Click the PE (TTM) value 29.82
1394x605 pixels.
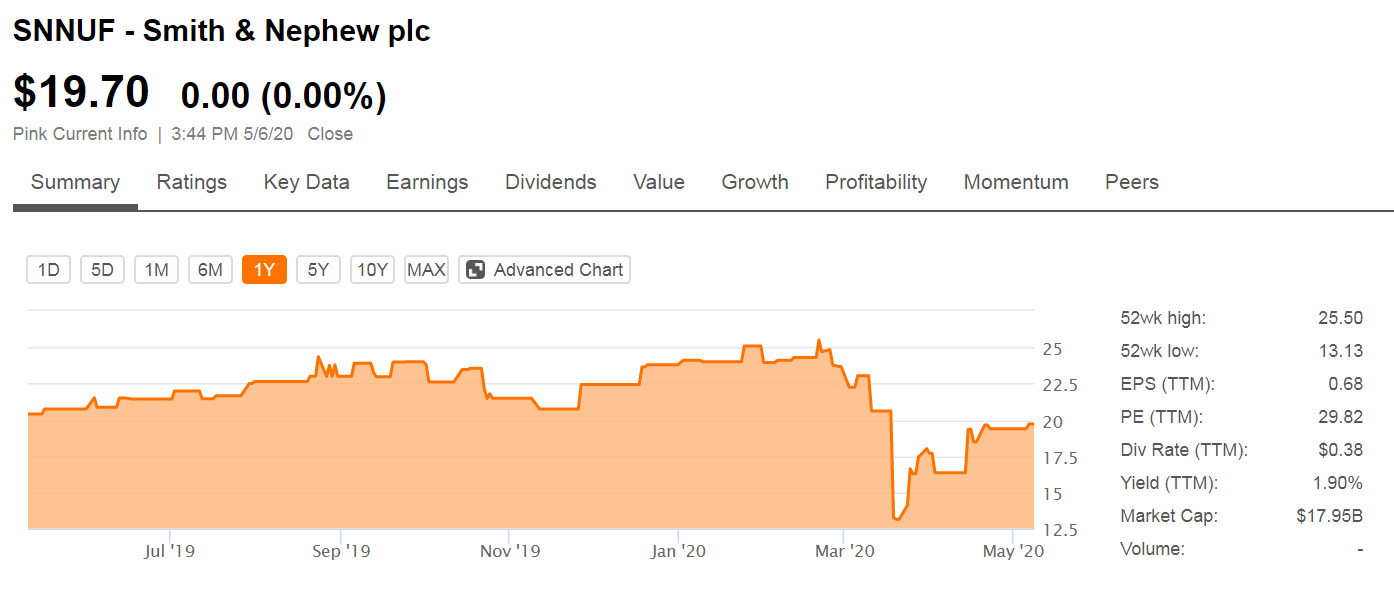(x=1340, y=417)
